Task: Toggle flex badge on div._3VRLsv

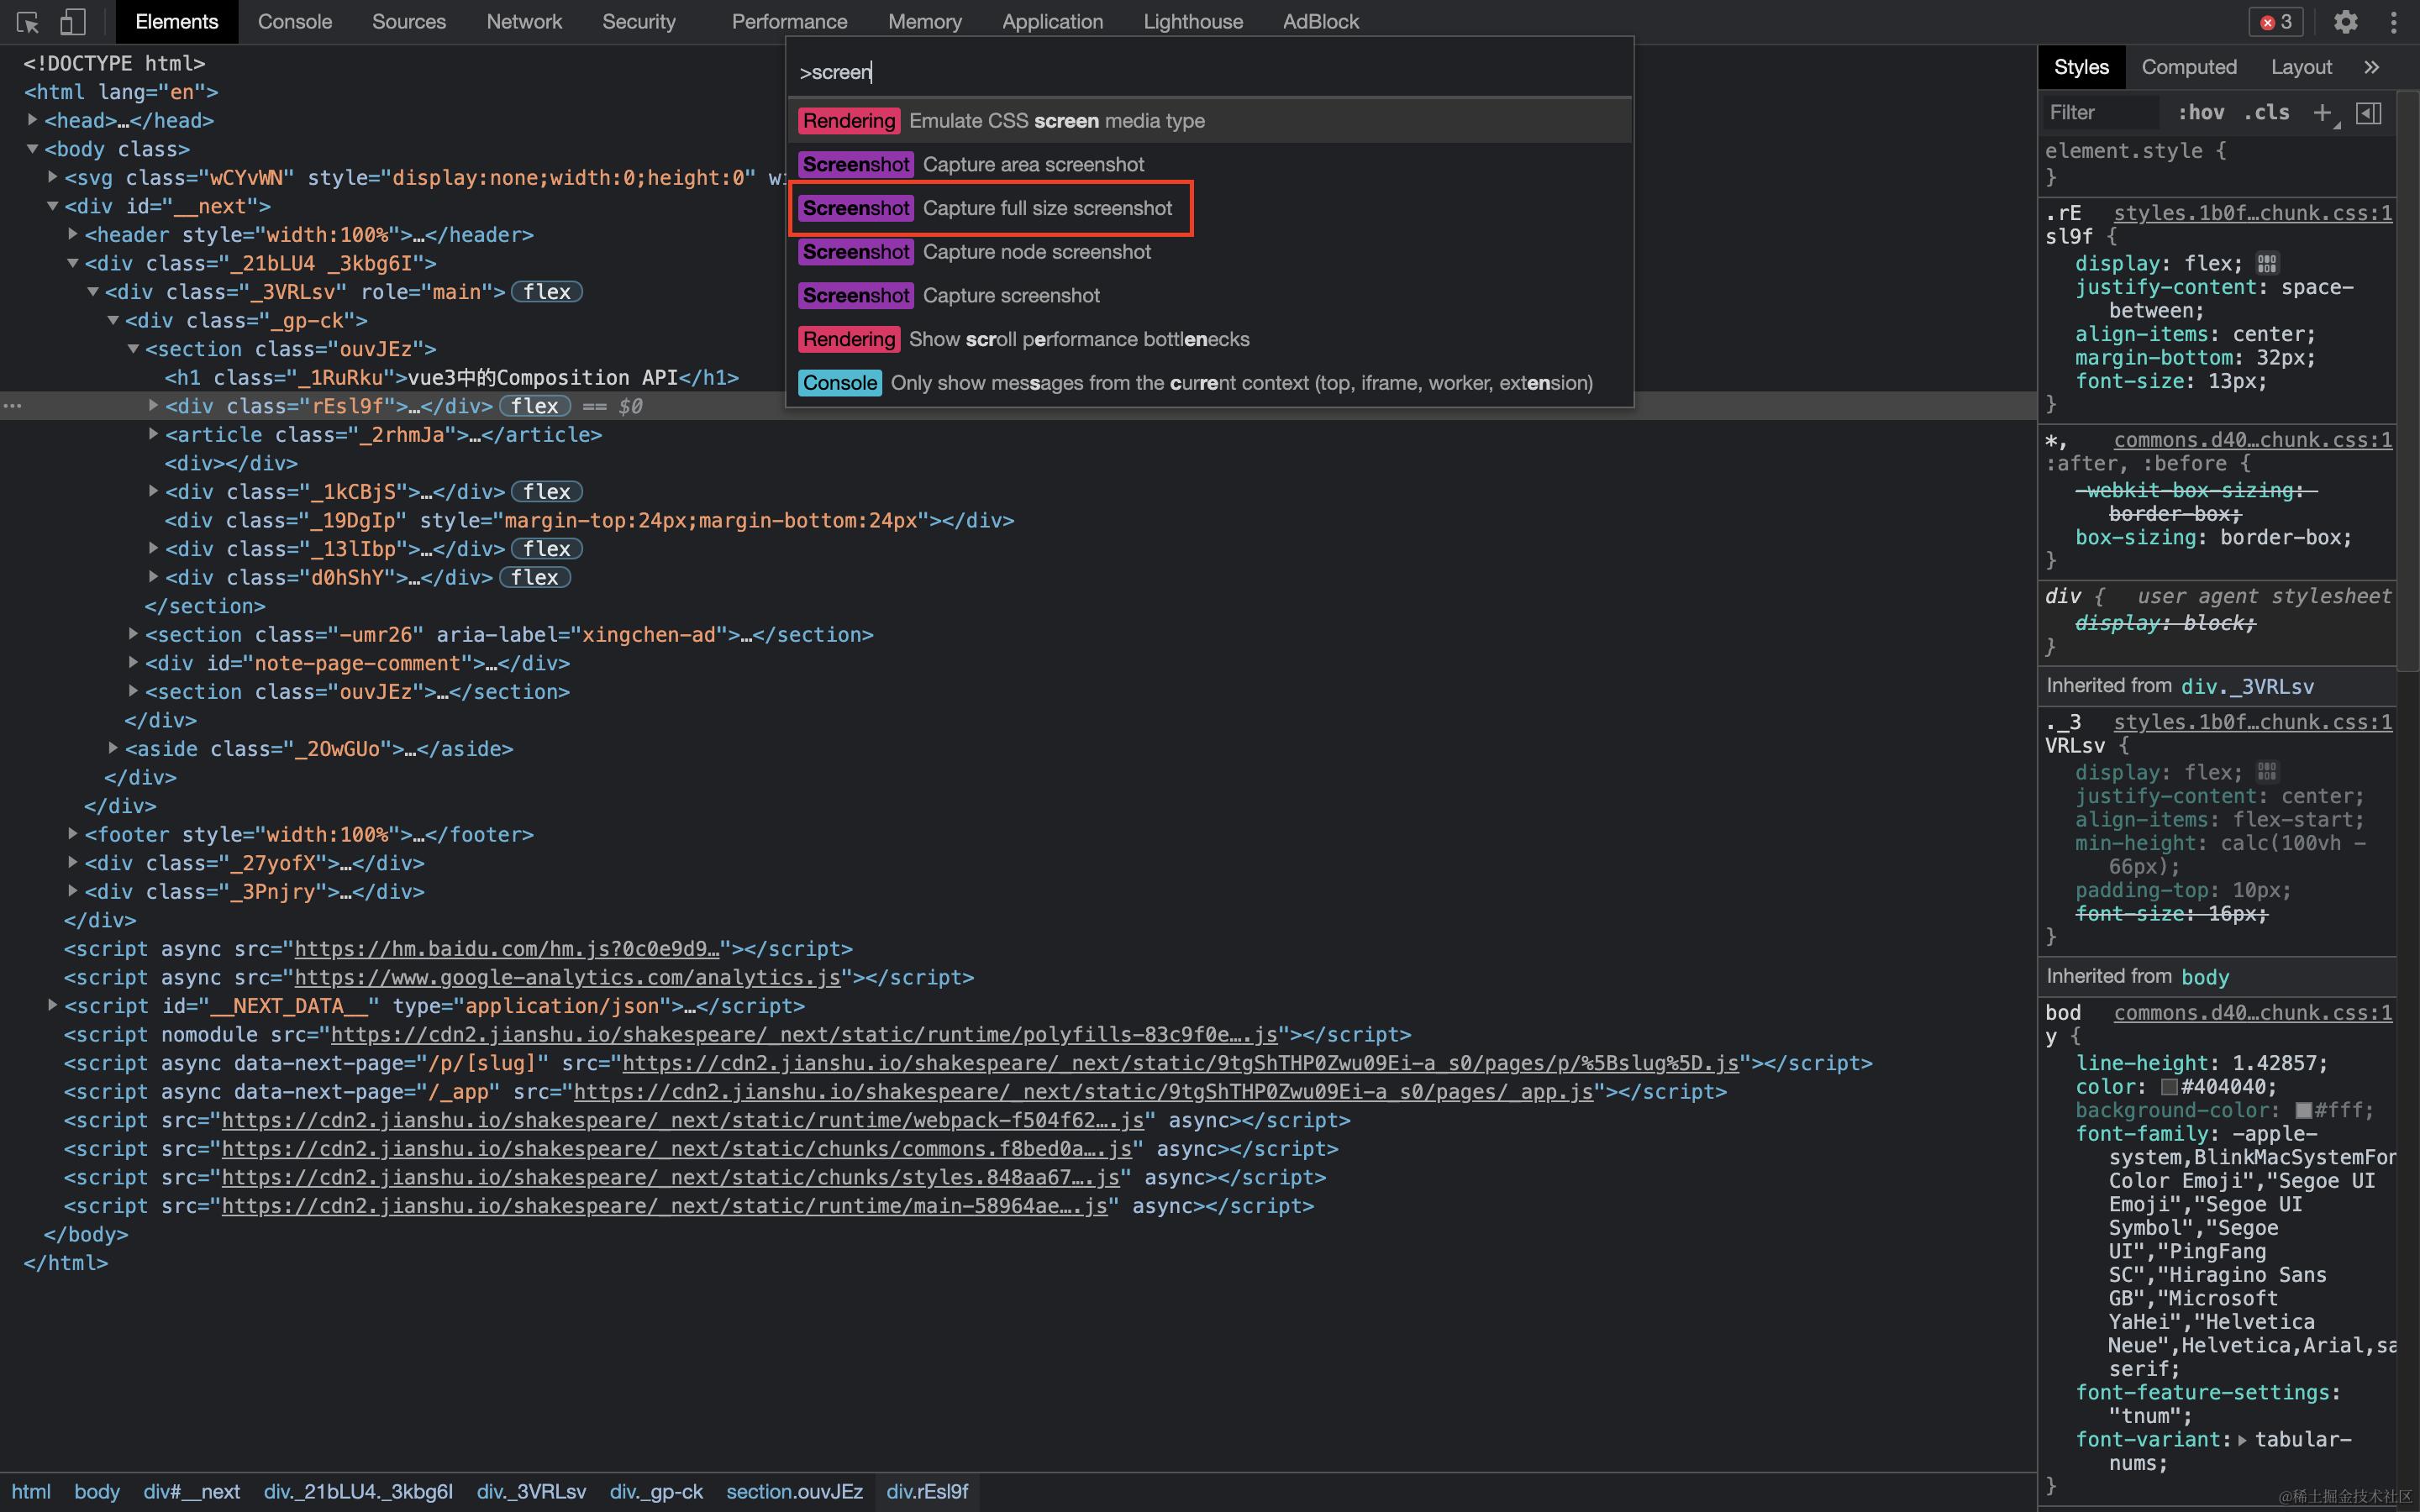Action: [x=546, y=292]
